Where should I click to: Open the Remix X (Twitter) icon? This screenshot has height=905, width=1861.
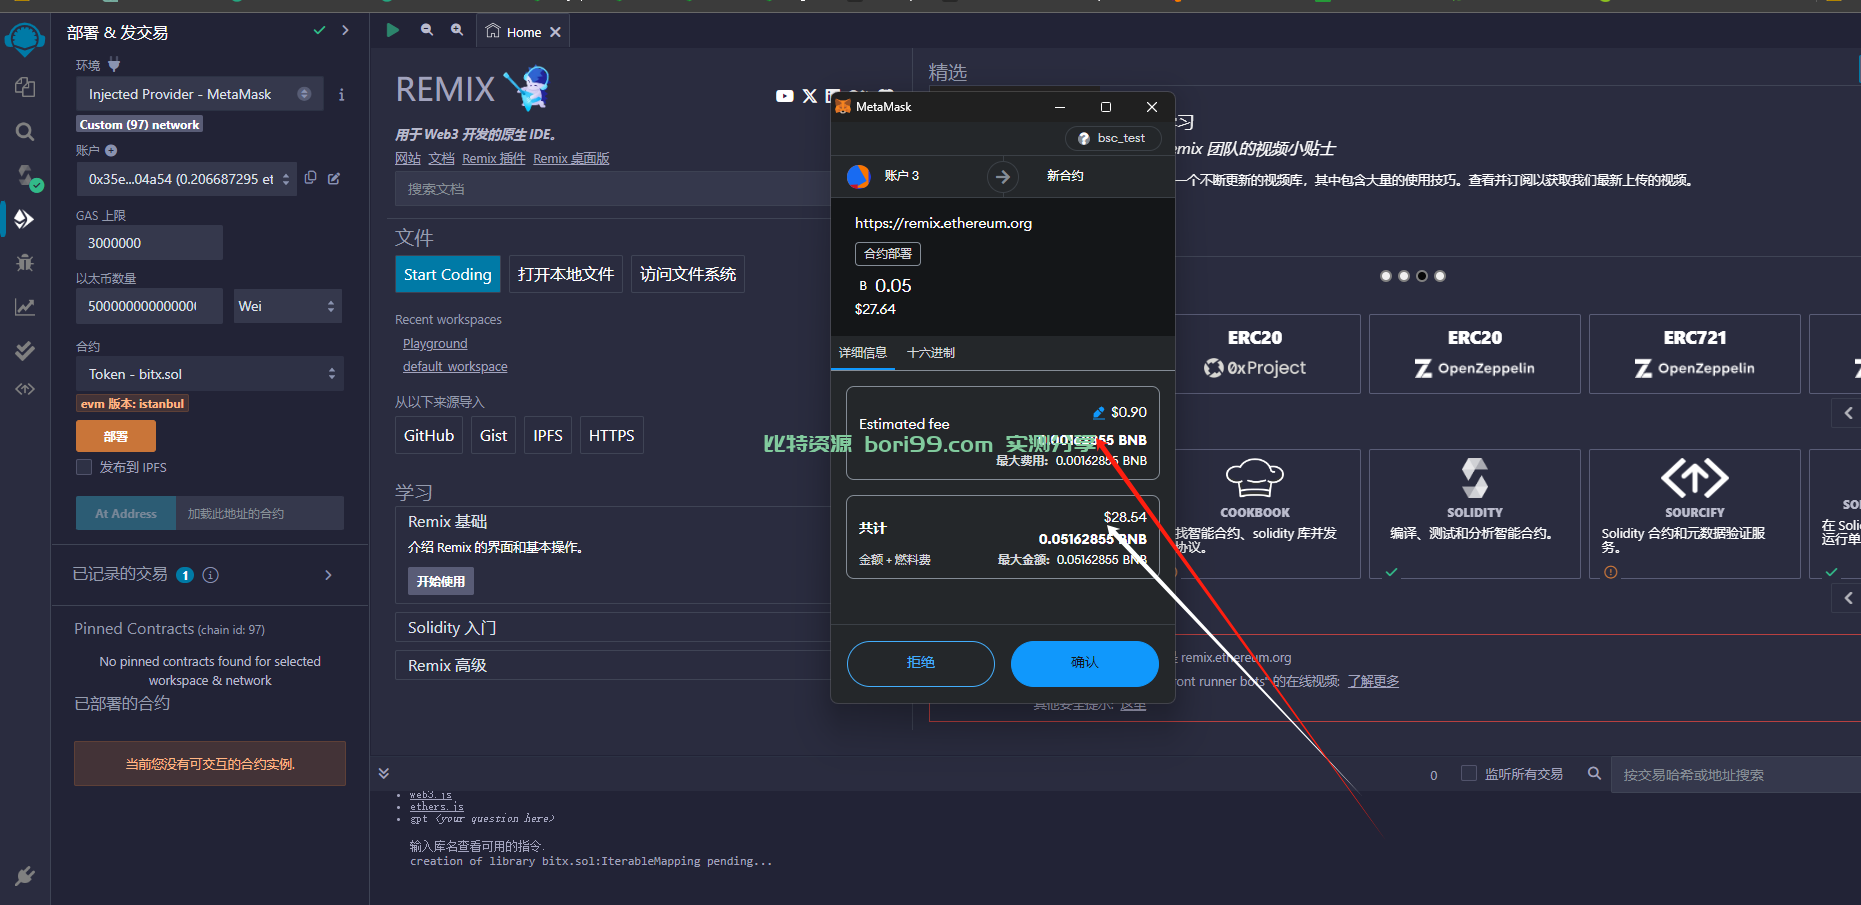(810, 96)
